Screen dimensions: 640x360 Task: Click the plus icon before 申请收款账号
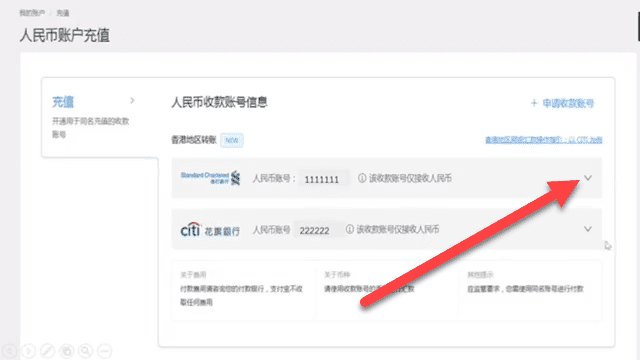point(534,103)
